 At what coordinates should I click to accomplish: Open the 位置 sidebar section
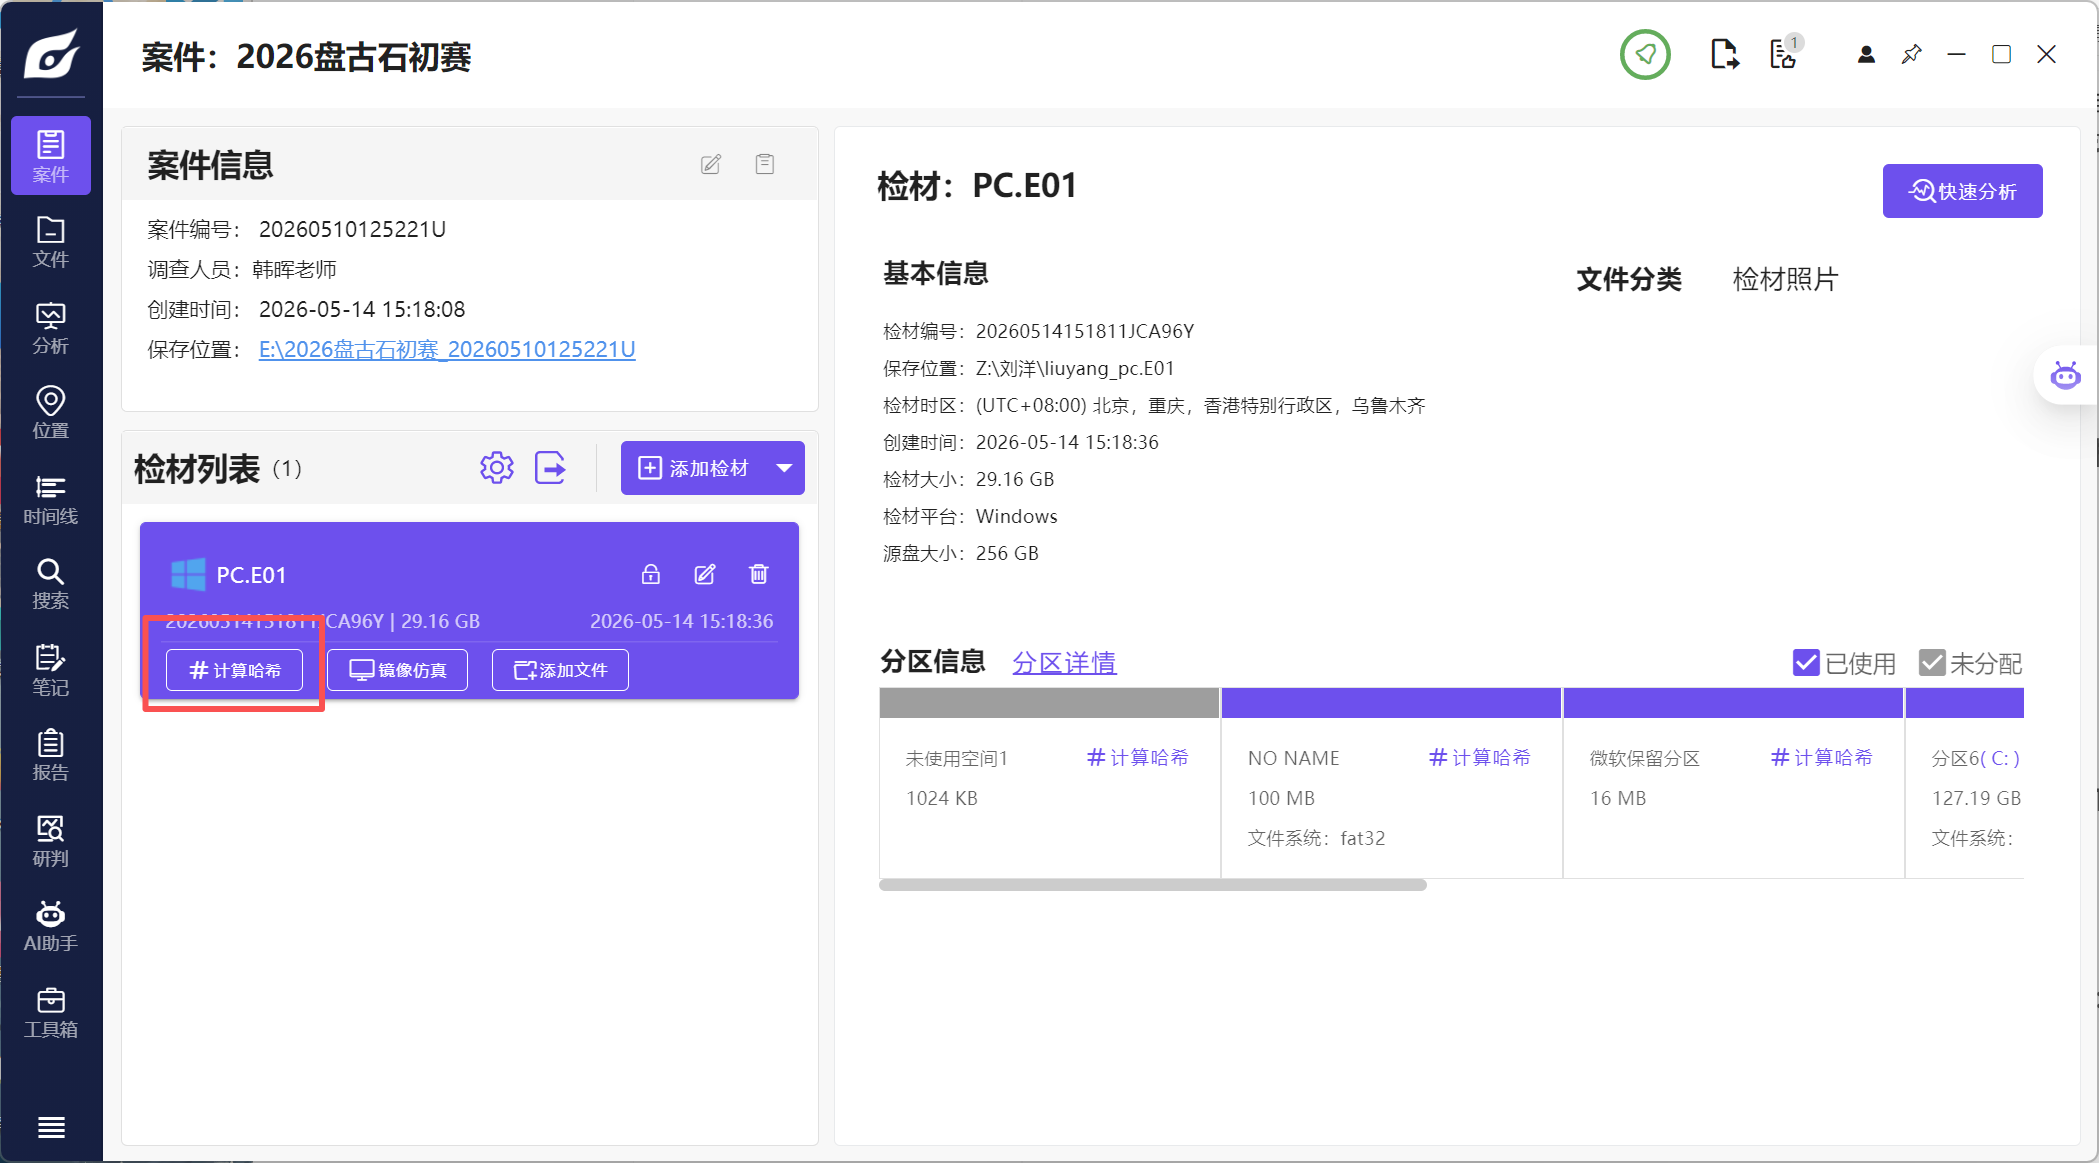click(x=51, y=413)
